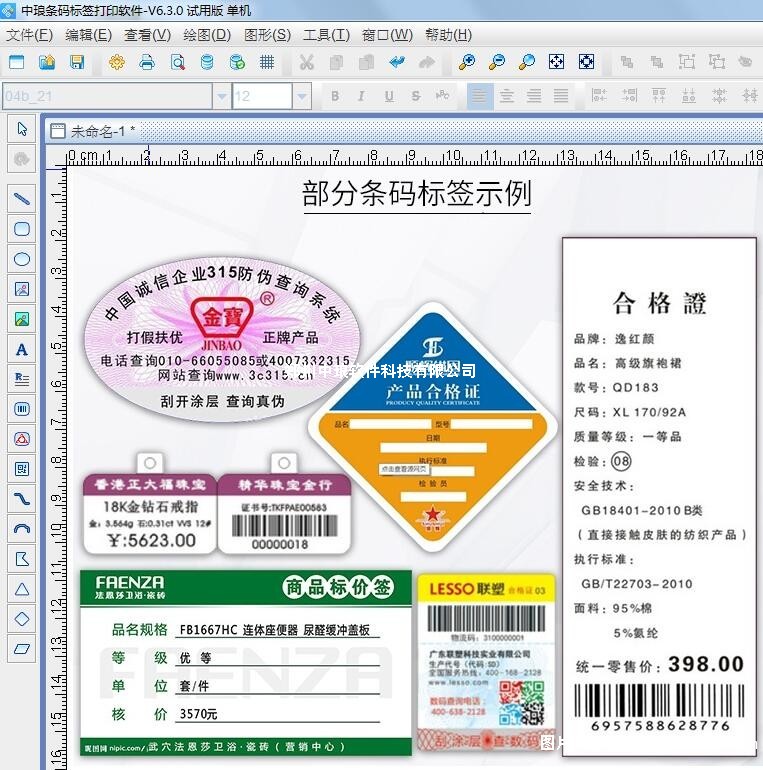Image resolution: width=763 pixels, height=770 pixels.
Task: Select the text tool A
Action: [22, 349]
